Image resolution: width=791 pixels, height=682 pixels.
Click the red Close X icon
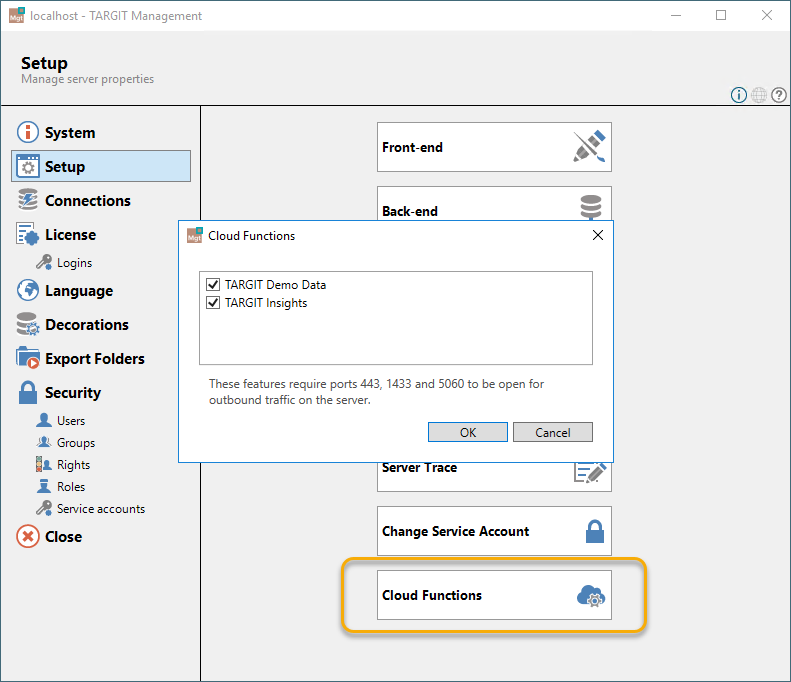28,536
